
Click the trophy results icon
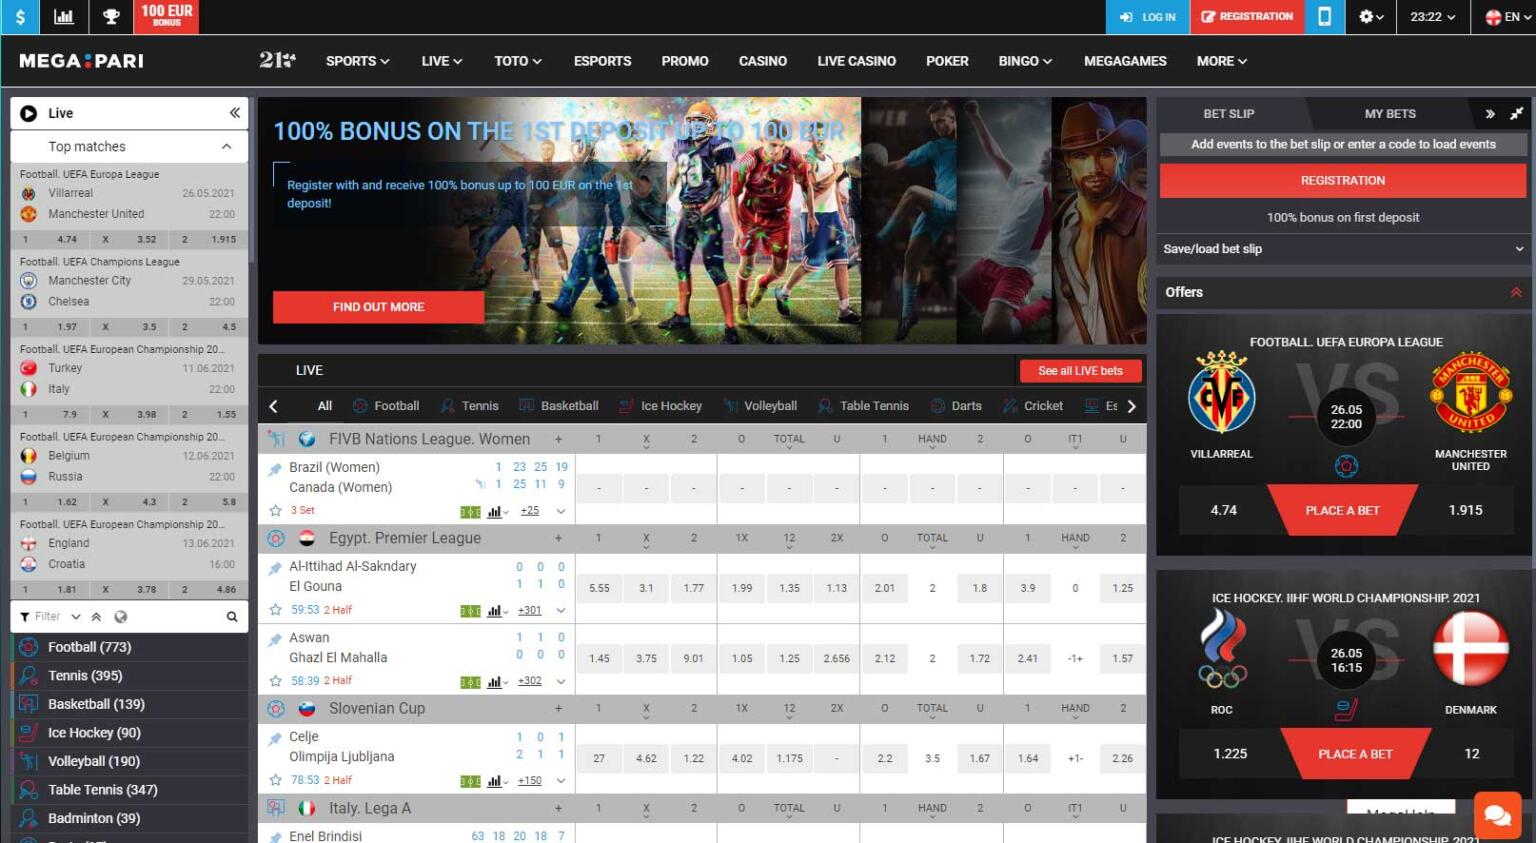pos(111,17)
